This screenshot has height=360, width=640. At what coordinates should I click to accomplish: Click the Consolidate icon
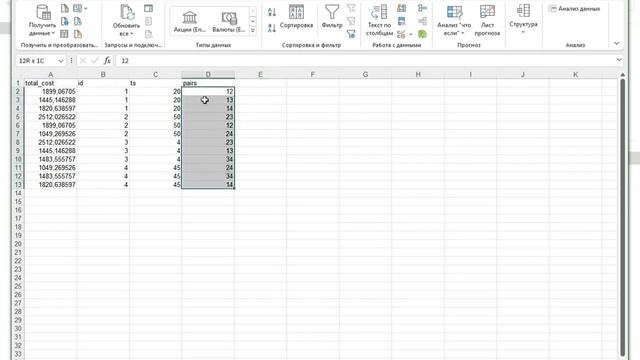(x=422, y=8)
